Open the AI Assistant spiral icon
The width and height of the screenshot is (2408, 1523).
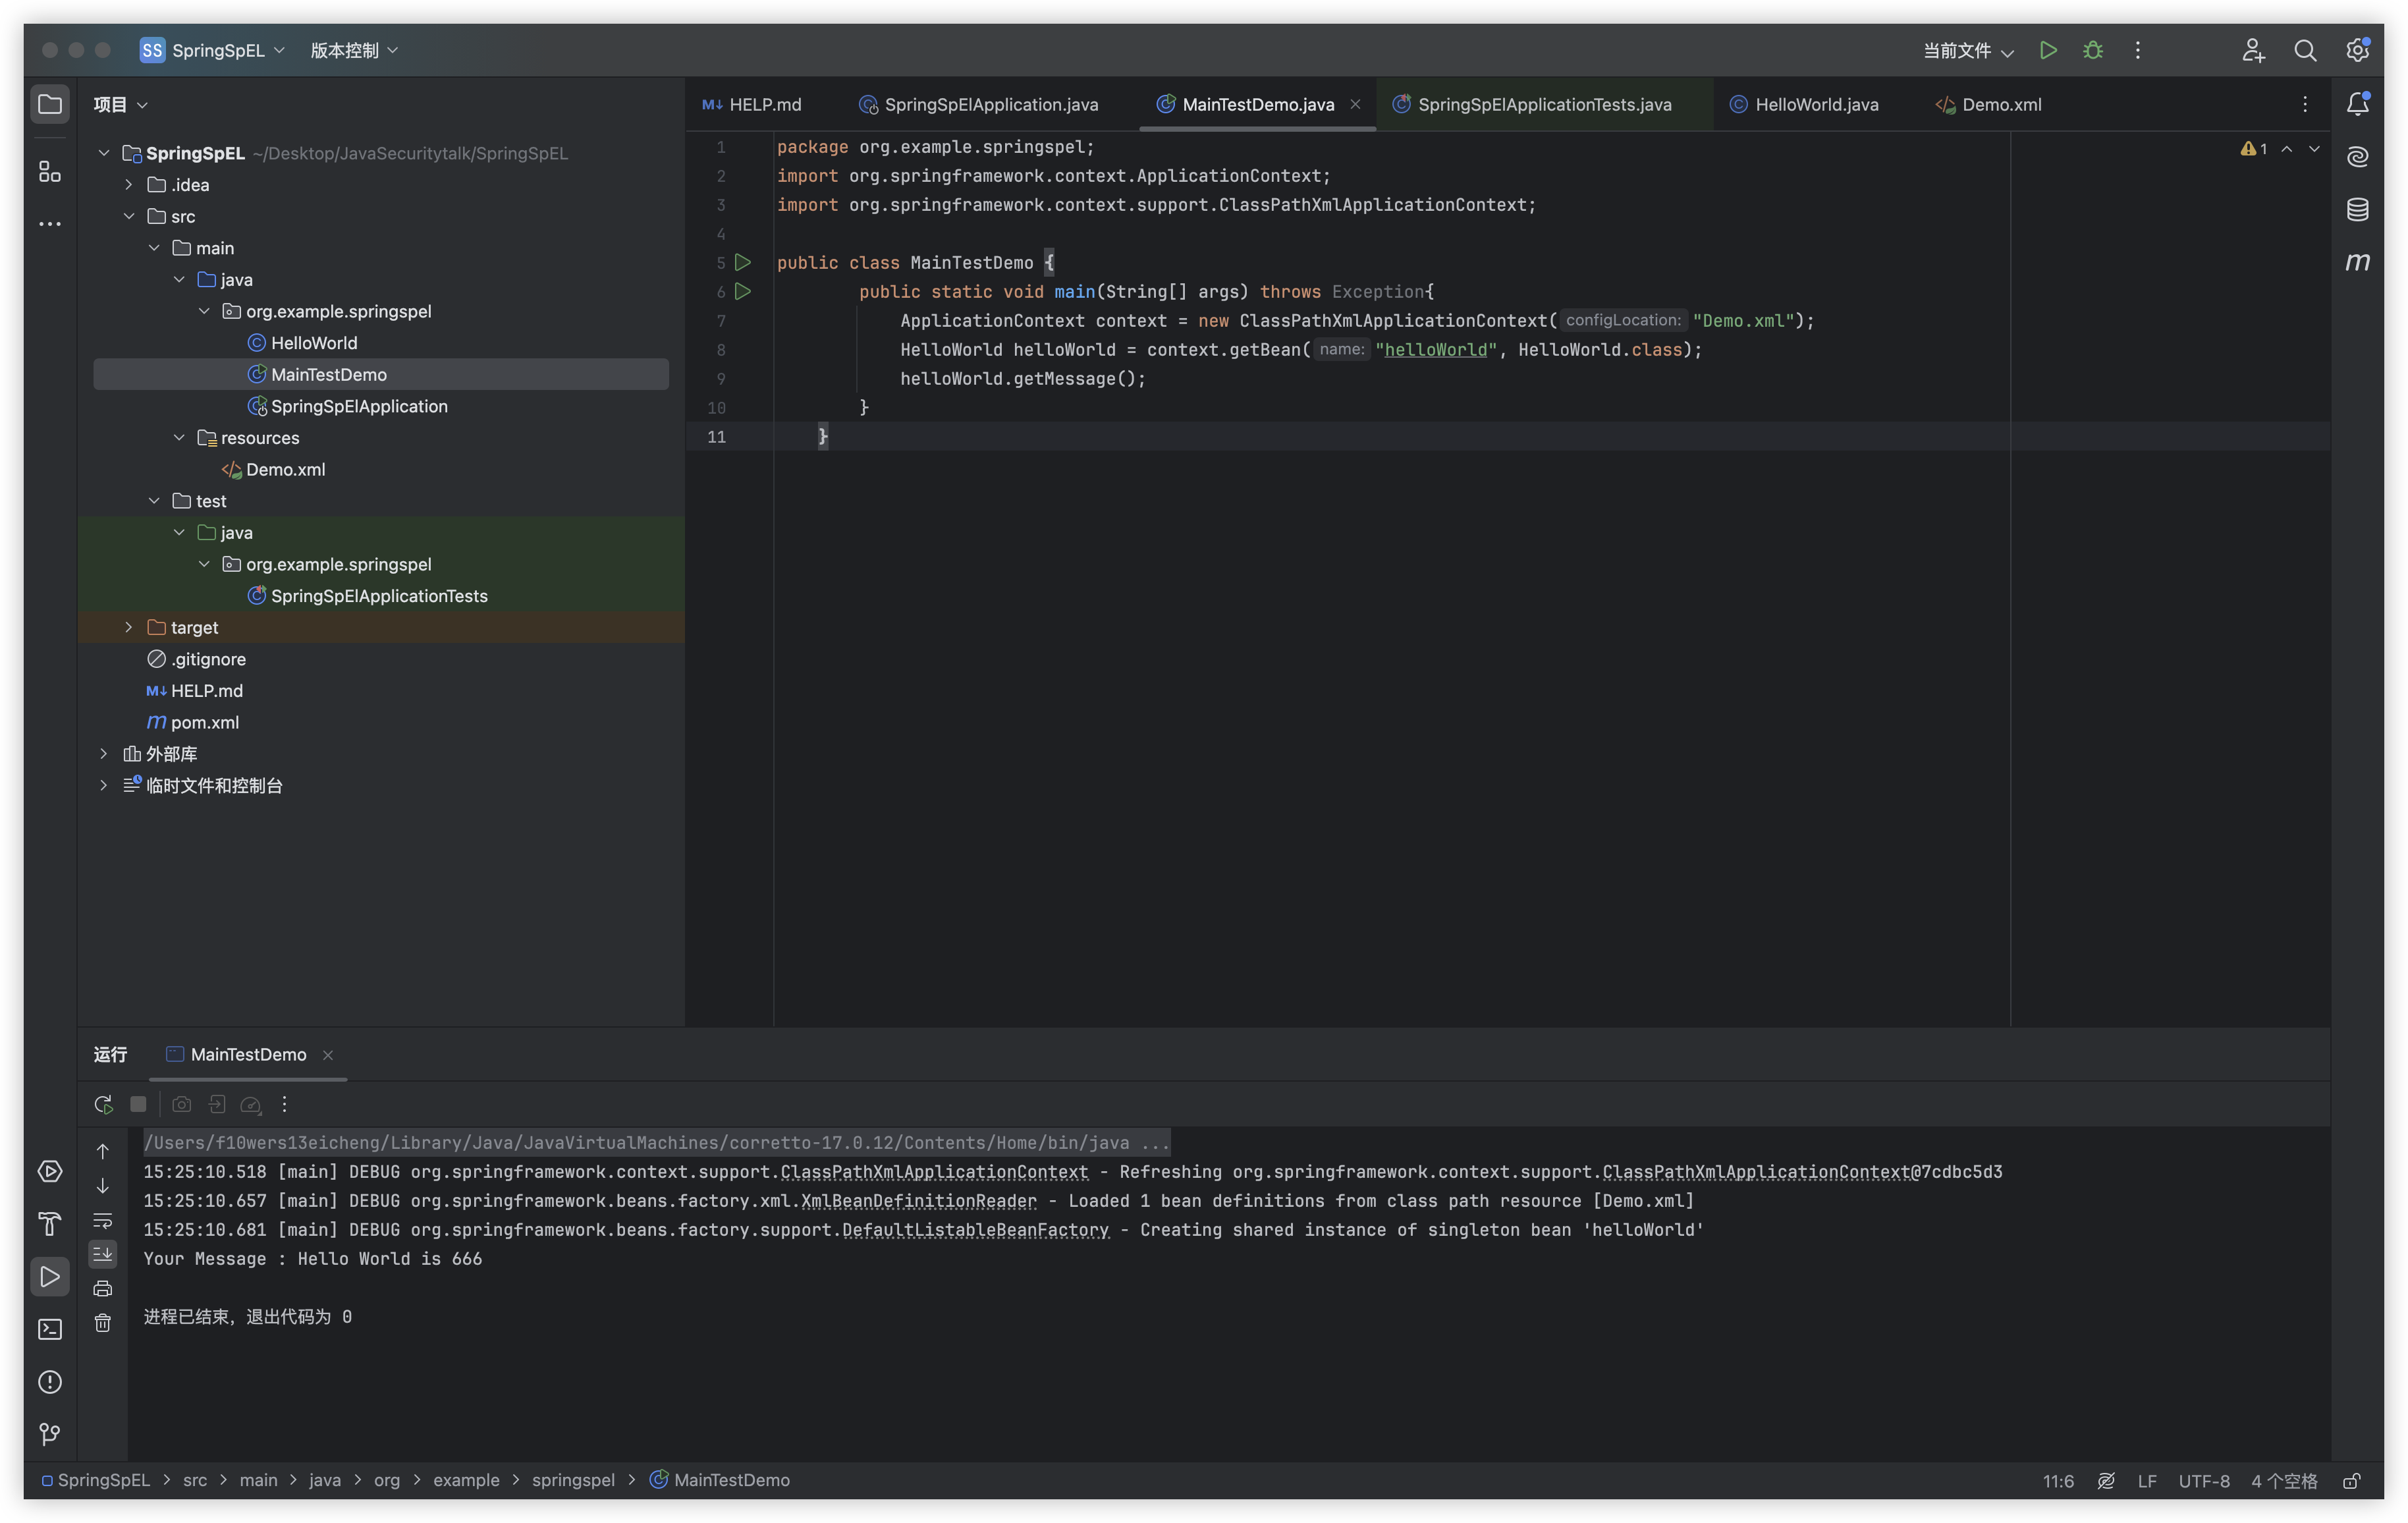(x=2357, y=156)
